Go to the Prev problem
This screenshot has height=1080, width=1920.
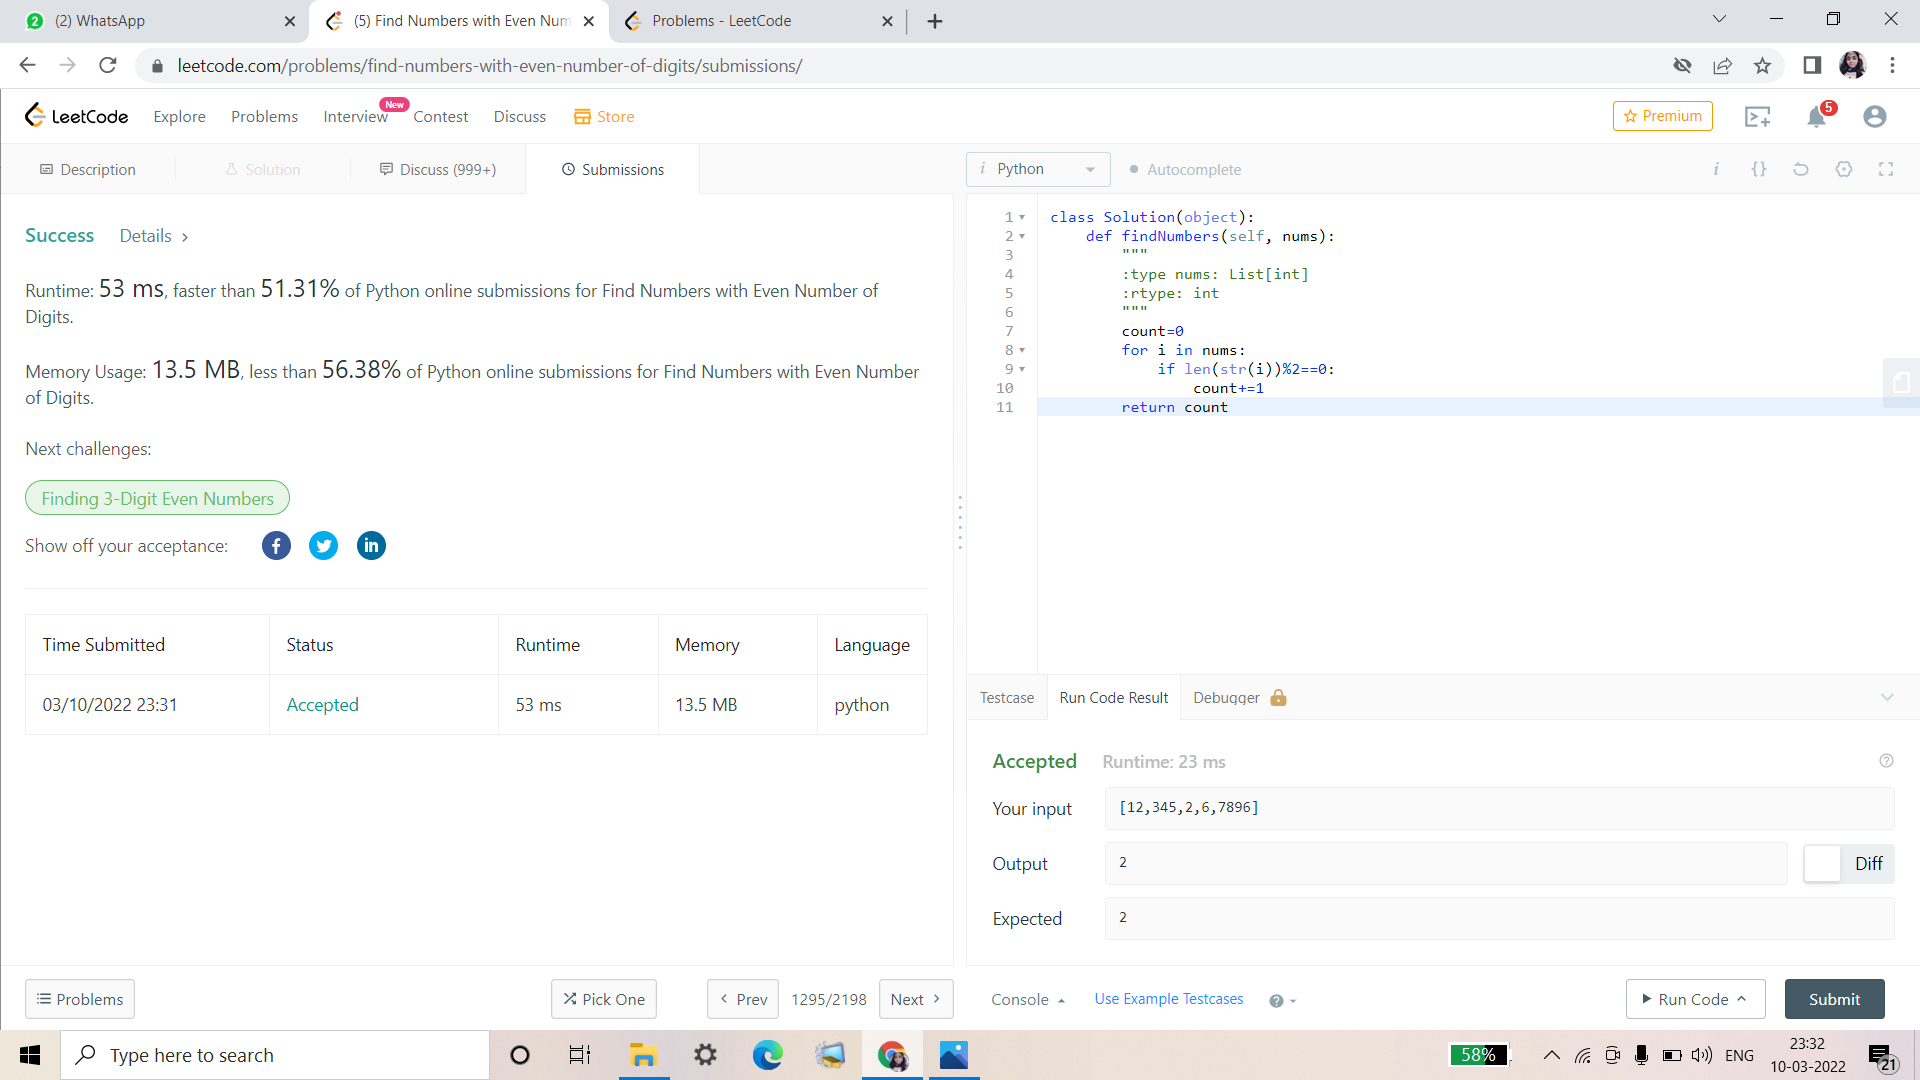click(x=743, y=999)
